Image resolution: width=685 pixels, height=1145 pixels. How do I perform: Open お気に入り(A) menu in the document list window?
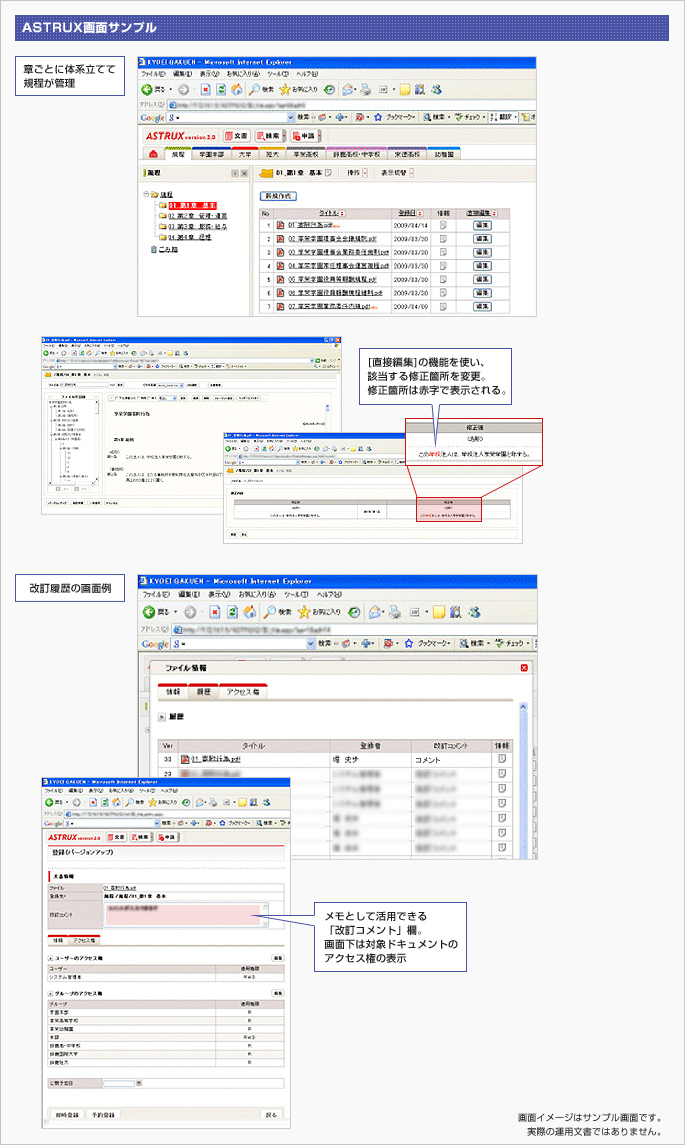243,74
